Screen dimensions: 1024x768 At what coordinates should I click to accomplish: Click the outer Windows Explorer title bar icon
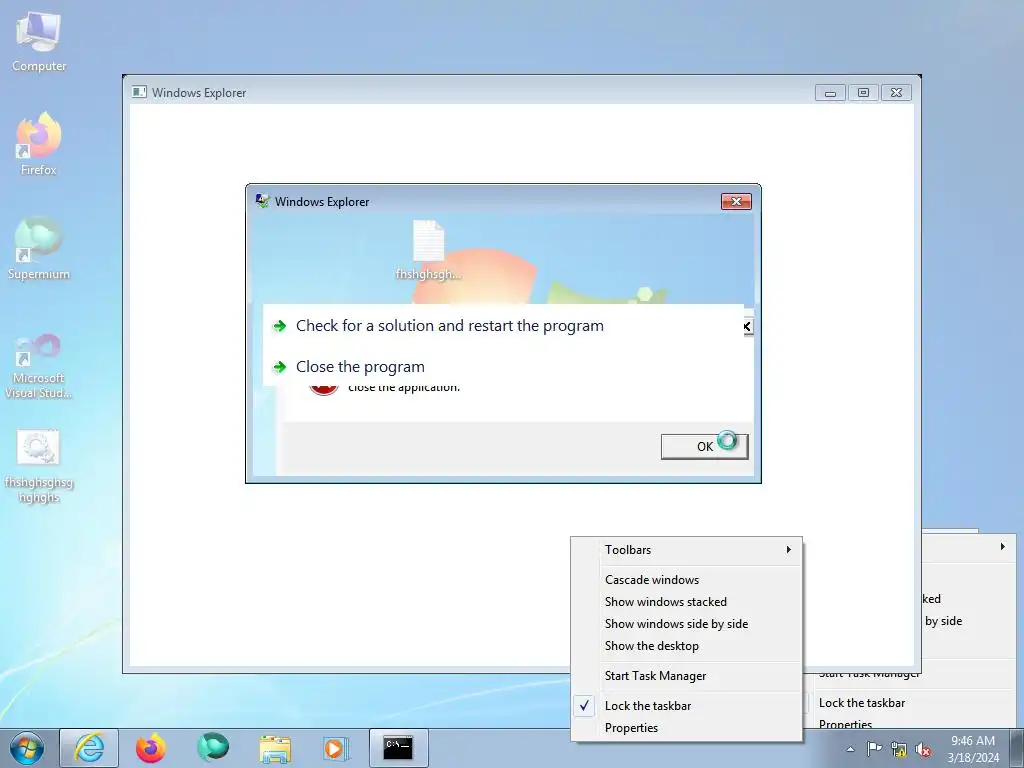click(x=139, y=93)
